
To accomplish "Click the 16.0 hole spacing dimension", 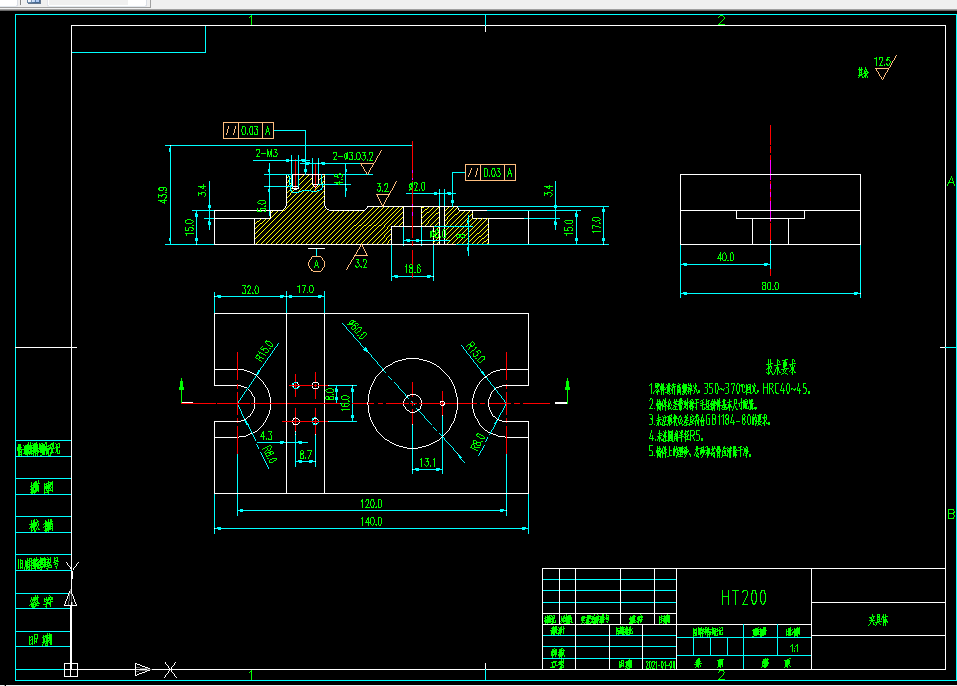I will click(x=345, y=403).
